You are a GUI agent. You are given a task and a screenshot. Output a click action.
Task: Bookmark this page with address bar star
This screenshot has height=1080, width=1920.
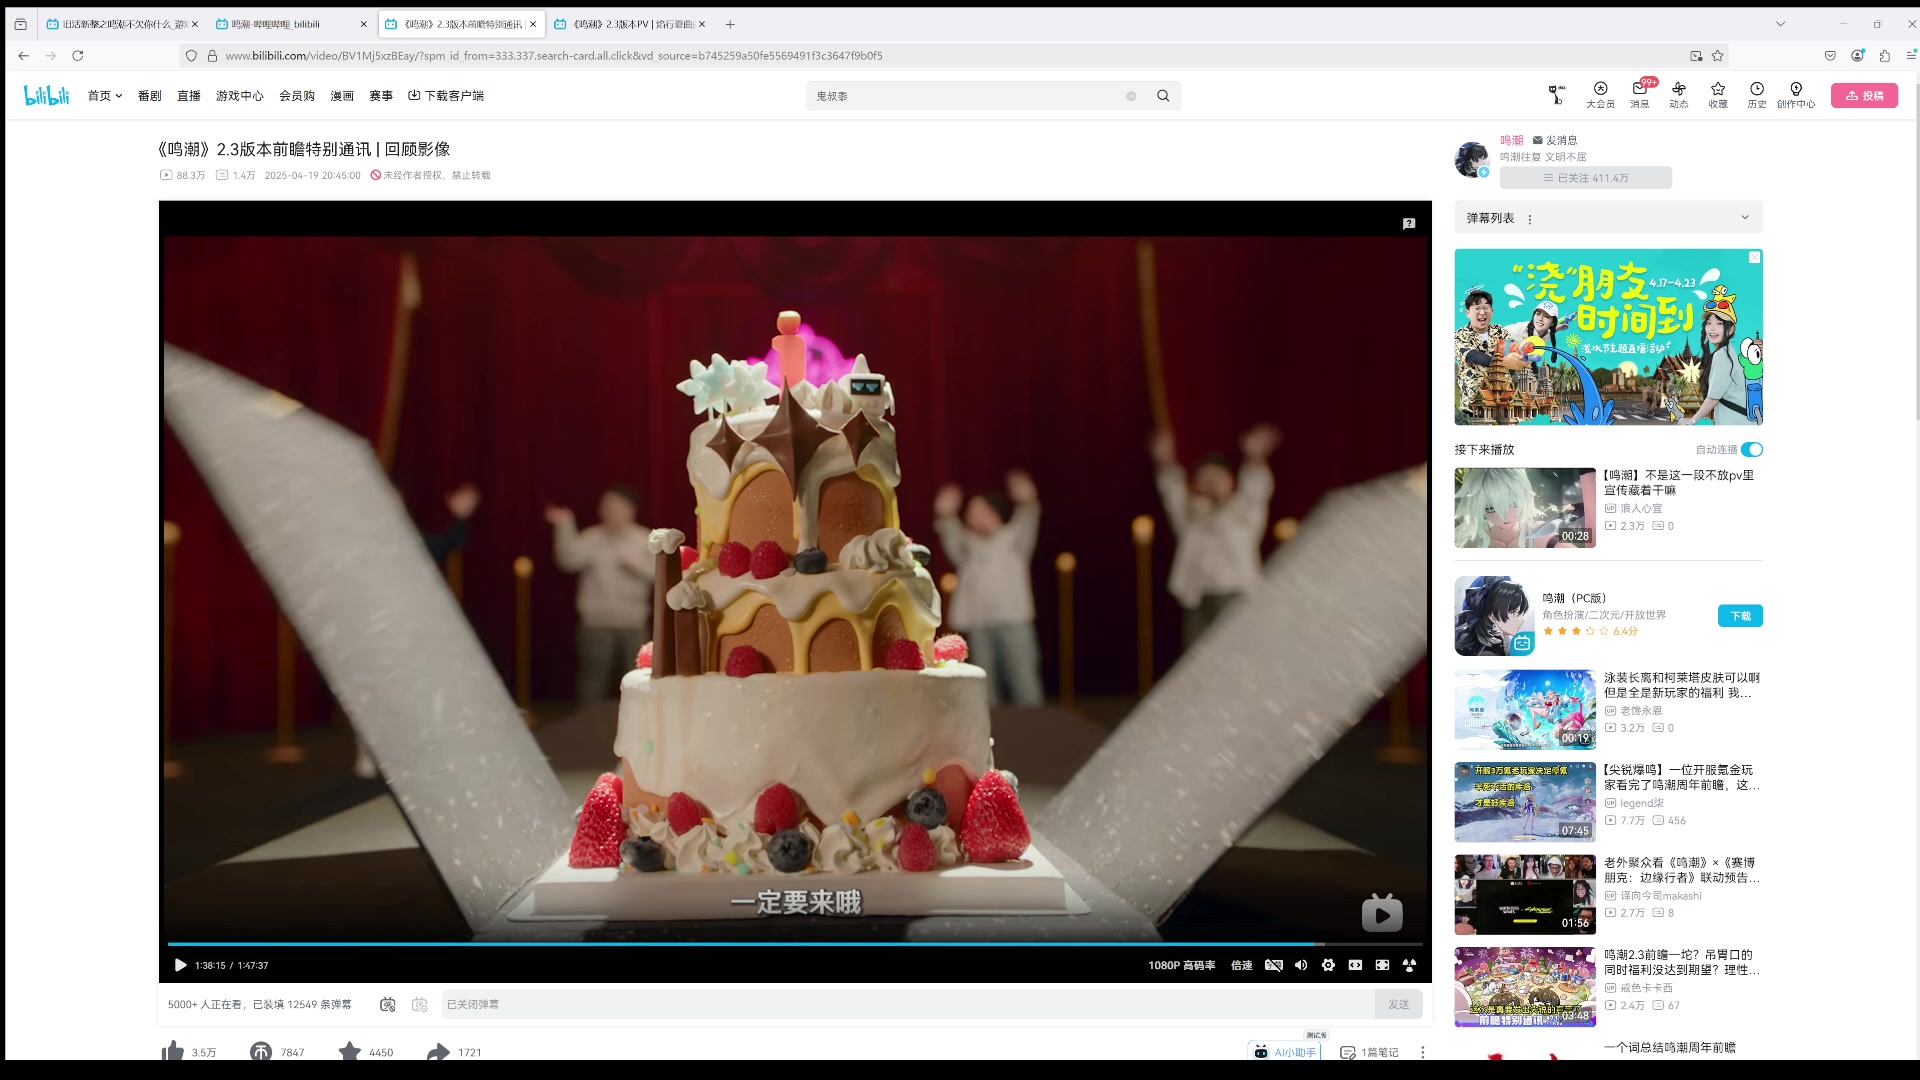point(1718,56)
